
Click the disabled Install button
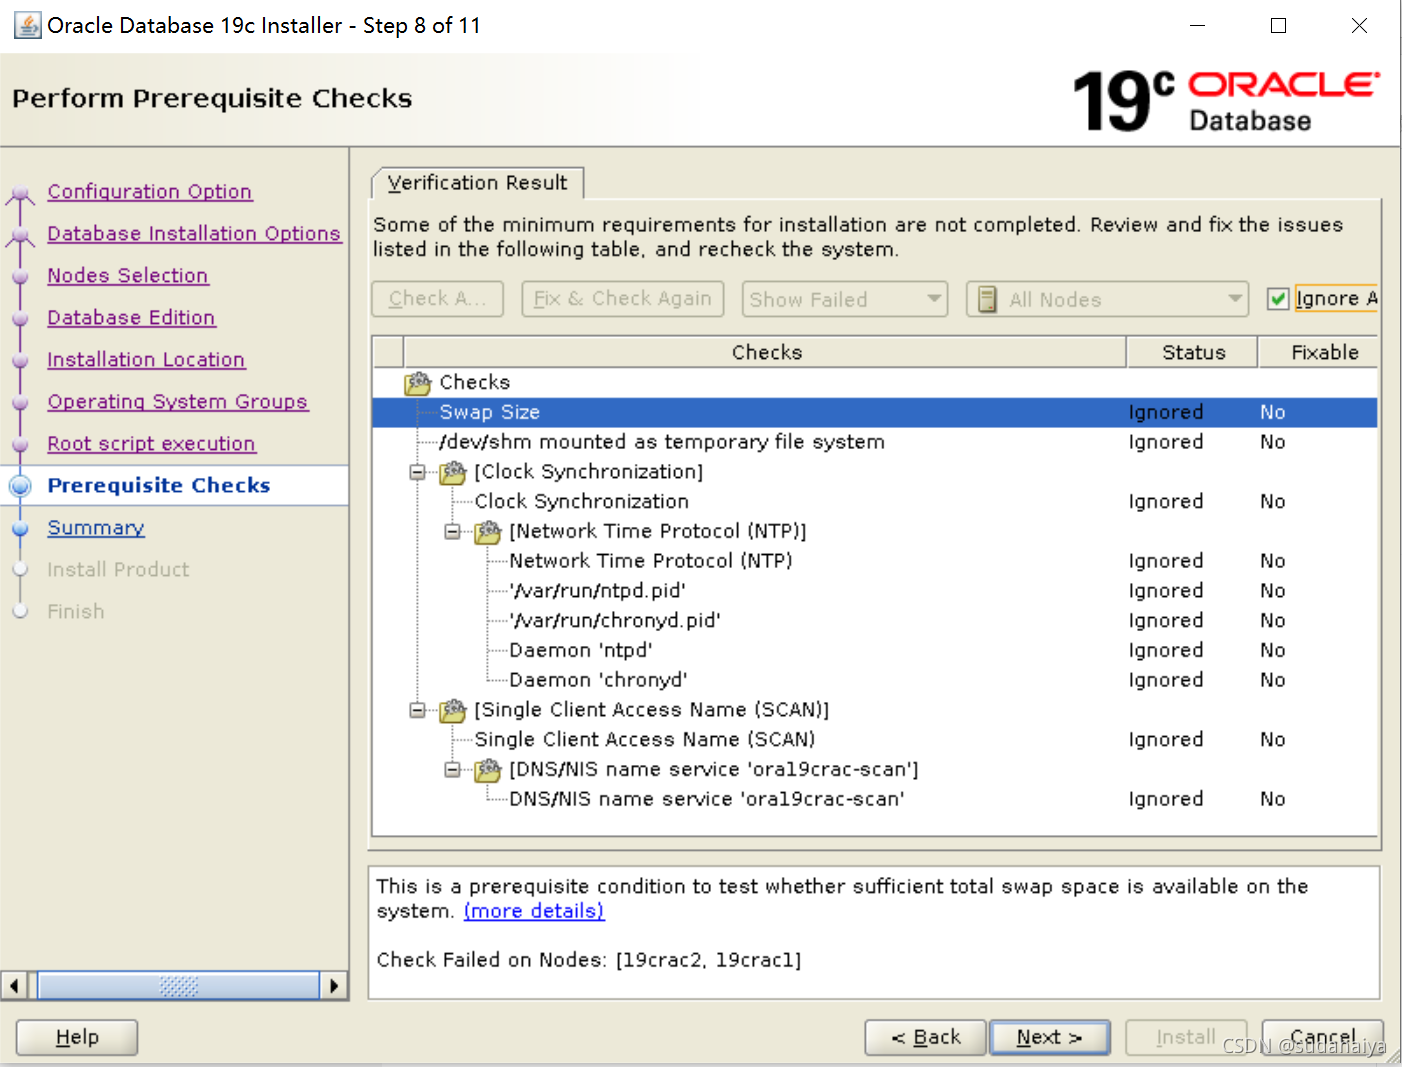(x=1186, y=1037)
